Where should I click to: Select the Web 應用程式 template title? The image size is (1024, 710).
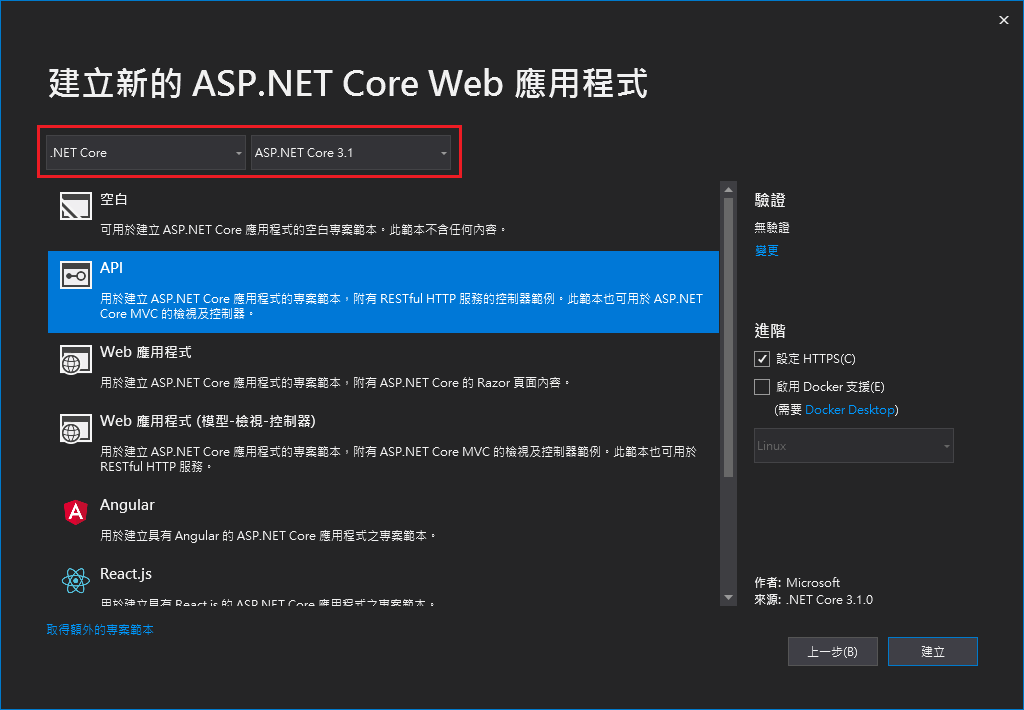click(x=146, y=352)
